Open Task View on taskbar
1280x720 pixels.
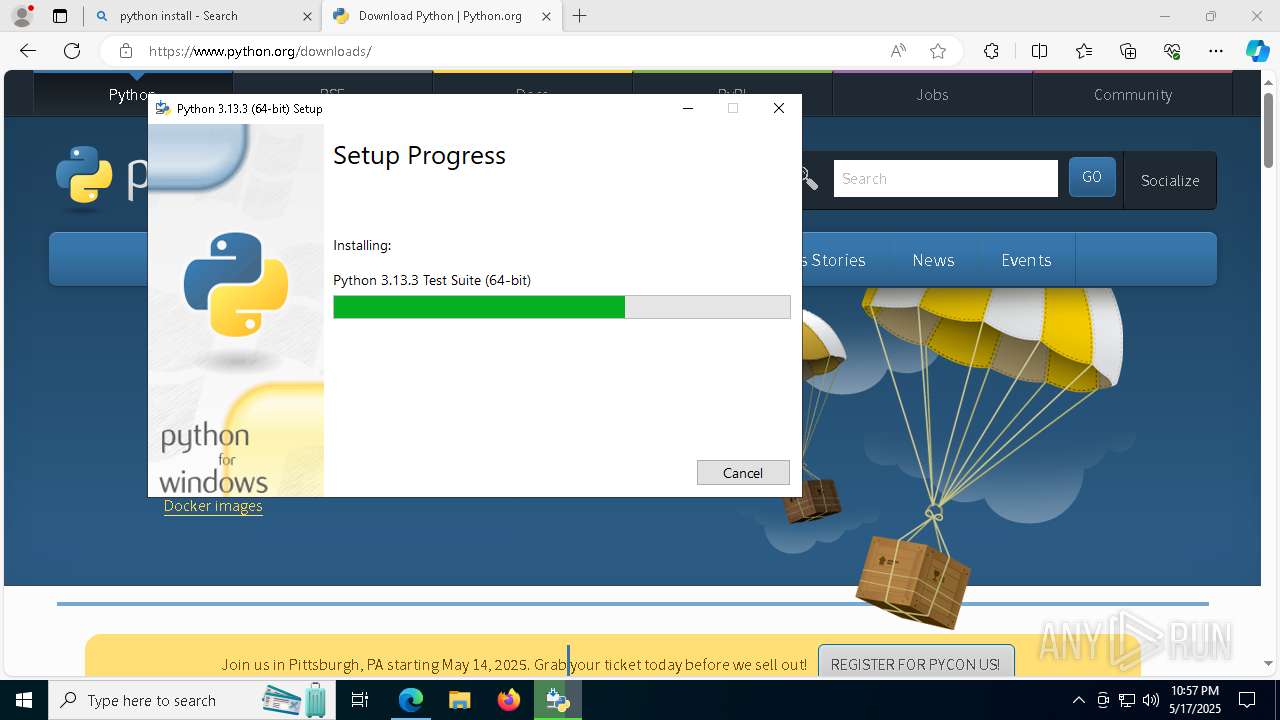tap(361, 700)
